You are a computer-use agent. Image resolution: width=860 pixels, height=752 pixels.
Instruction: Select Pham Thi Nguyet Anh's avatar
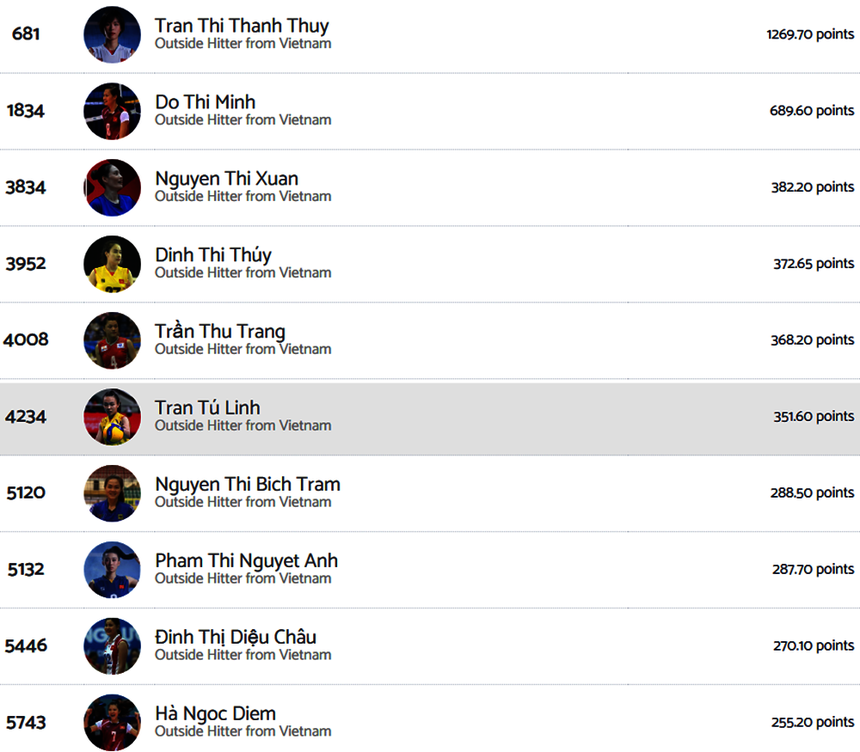click(112, 570)
